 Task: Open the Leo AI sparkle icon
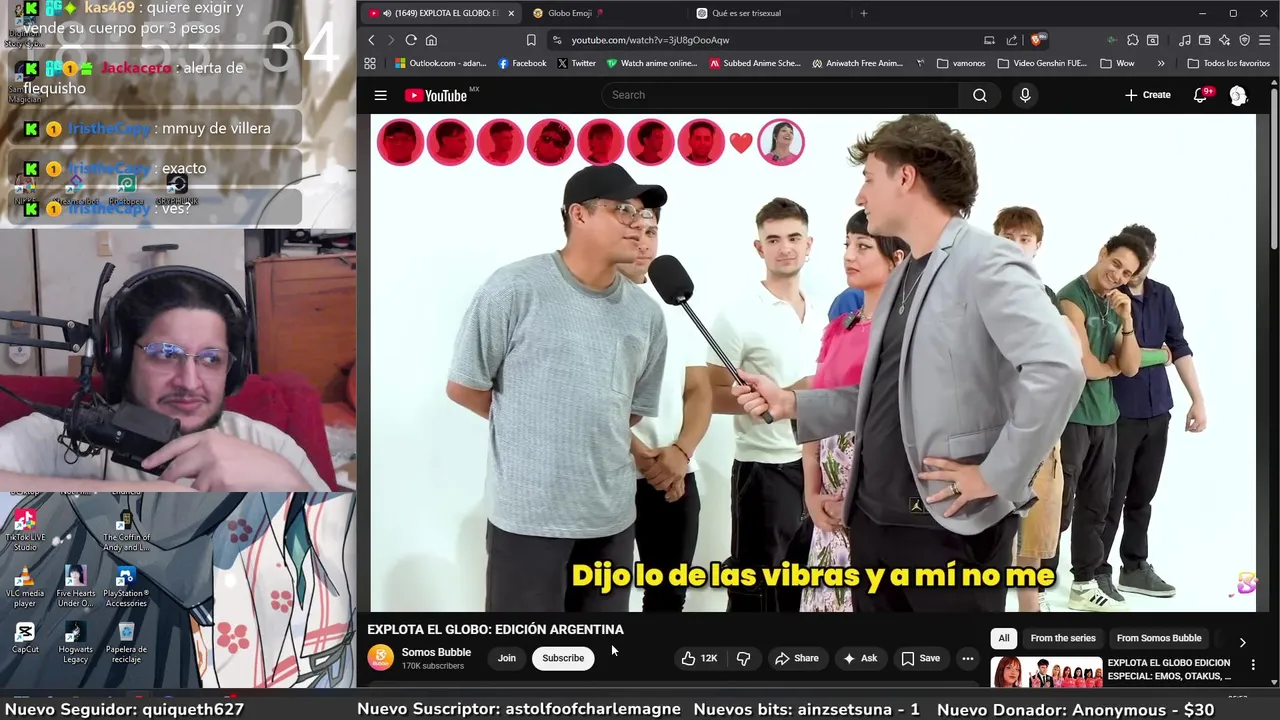pyautogui.click(x=1225, y=40)
